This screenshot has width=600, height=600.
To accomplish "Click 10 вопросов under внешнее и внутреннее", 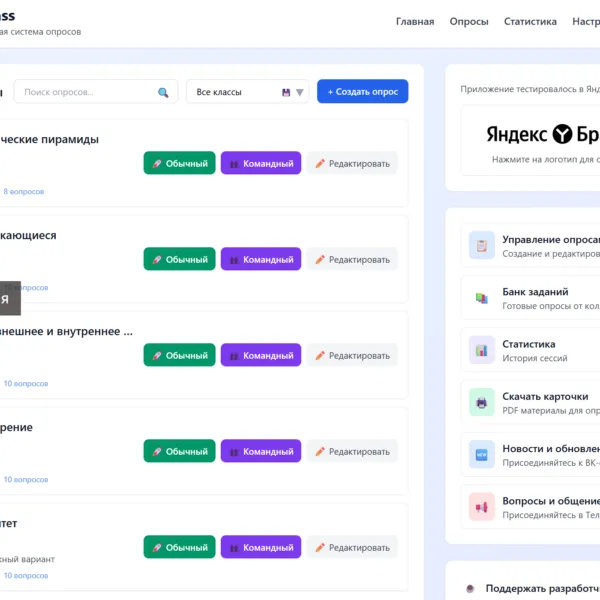I will click(26, 383).
